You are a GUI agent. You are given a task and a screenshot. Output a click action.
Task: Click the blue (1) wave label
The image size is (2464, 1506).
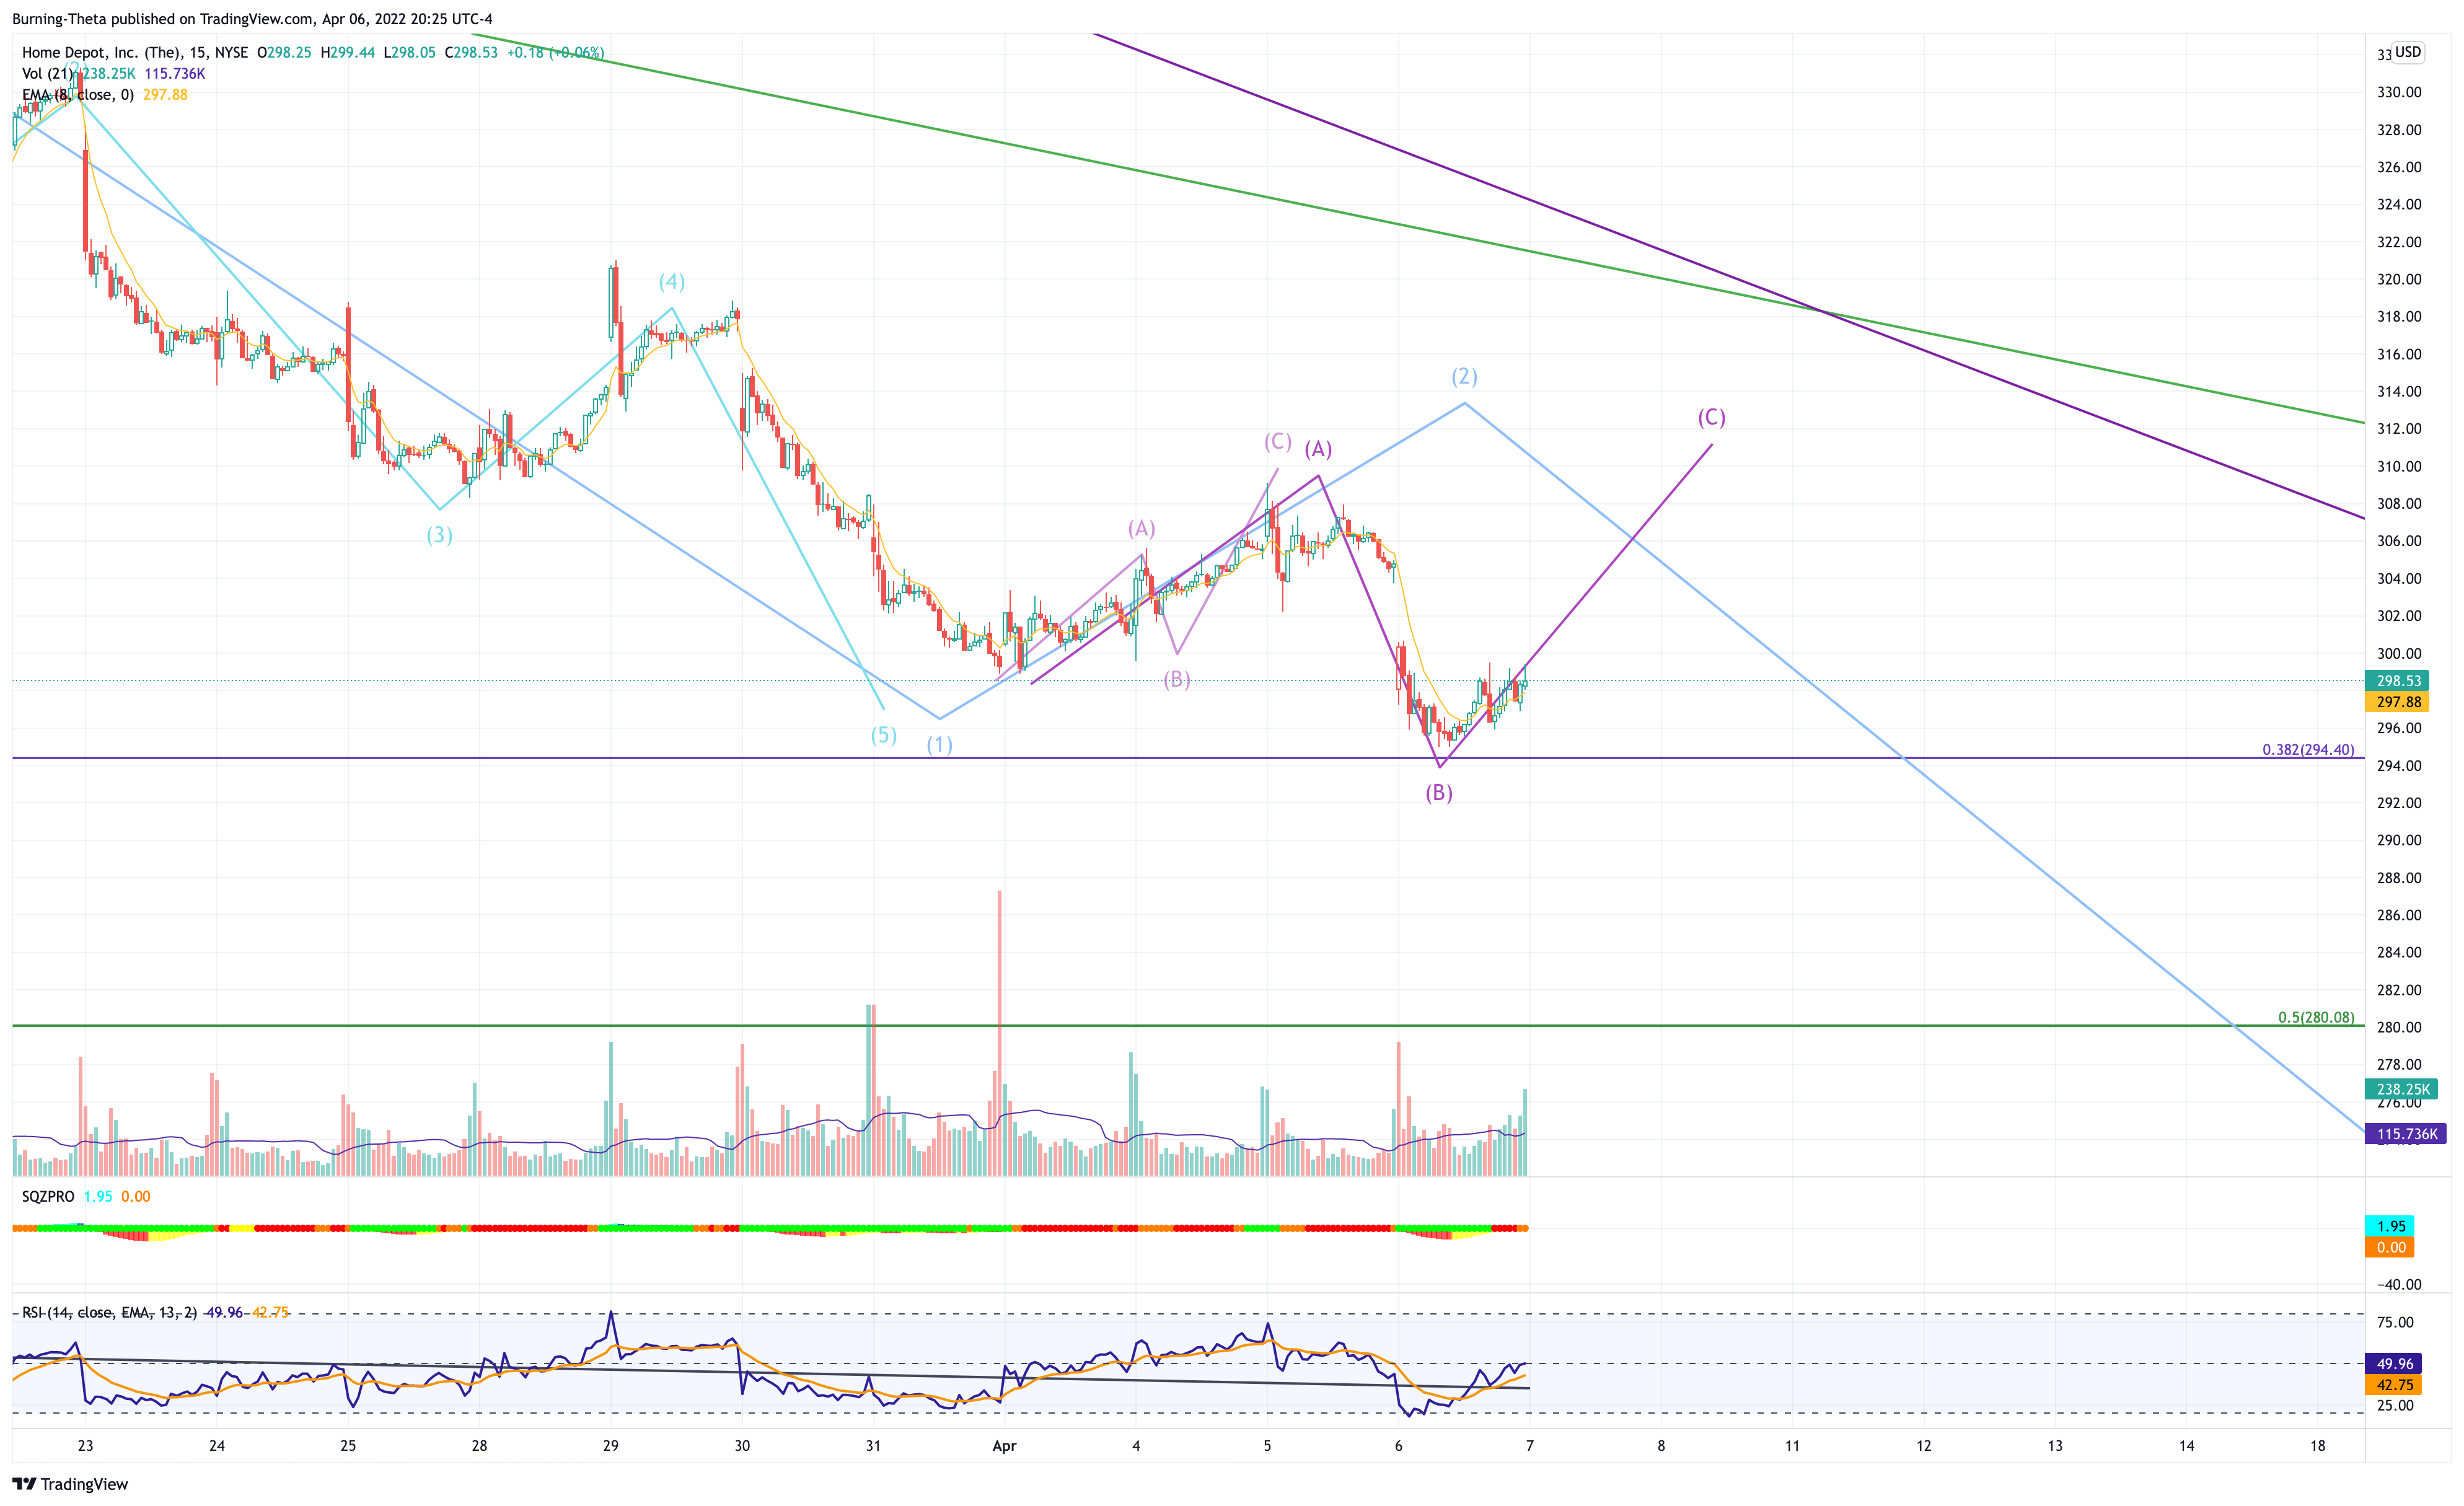939,744
